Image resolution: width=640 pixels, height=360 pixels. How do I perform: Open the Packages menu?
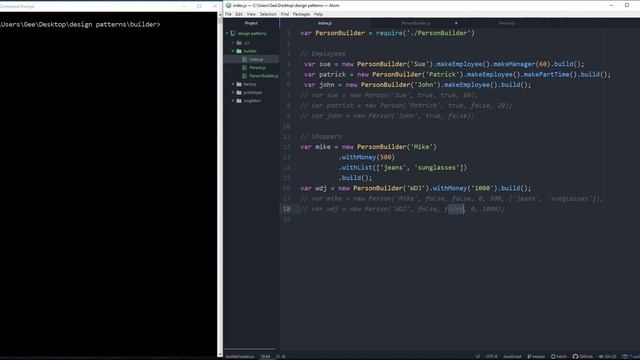coord(301,14)
